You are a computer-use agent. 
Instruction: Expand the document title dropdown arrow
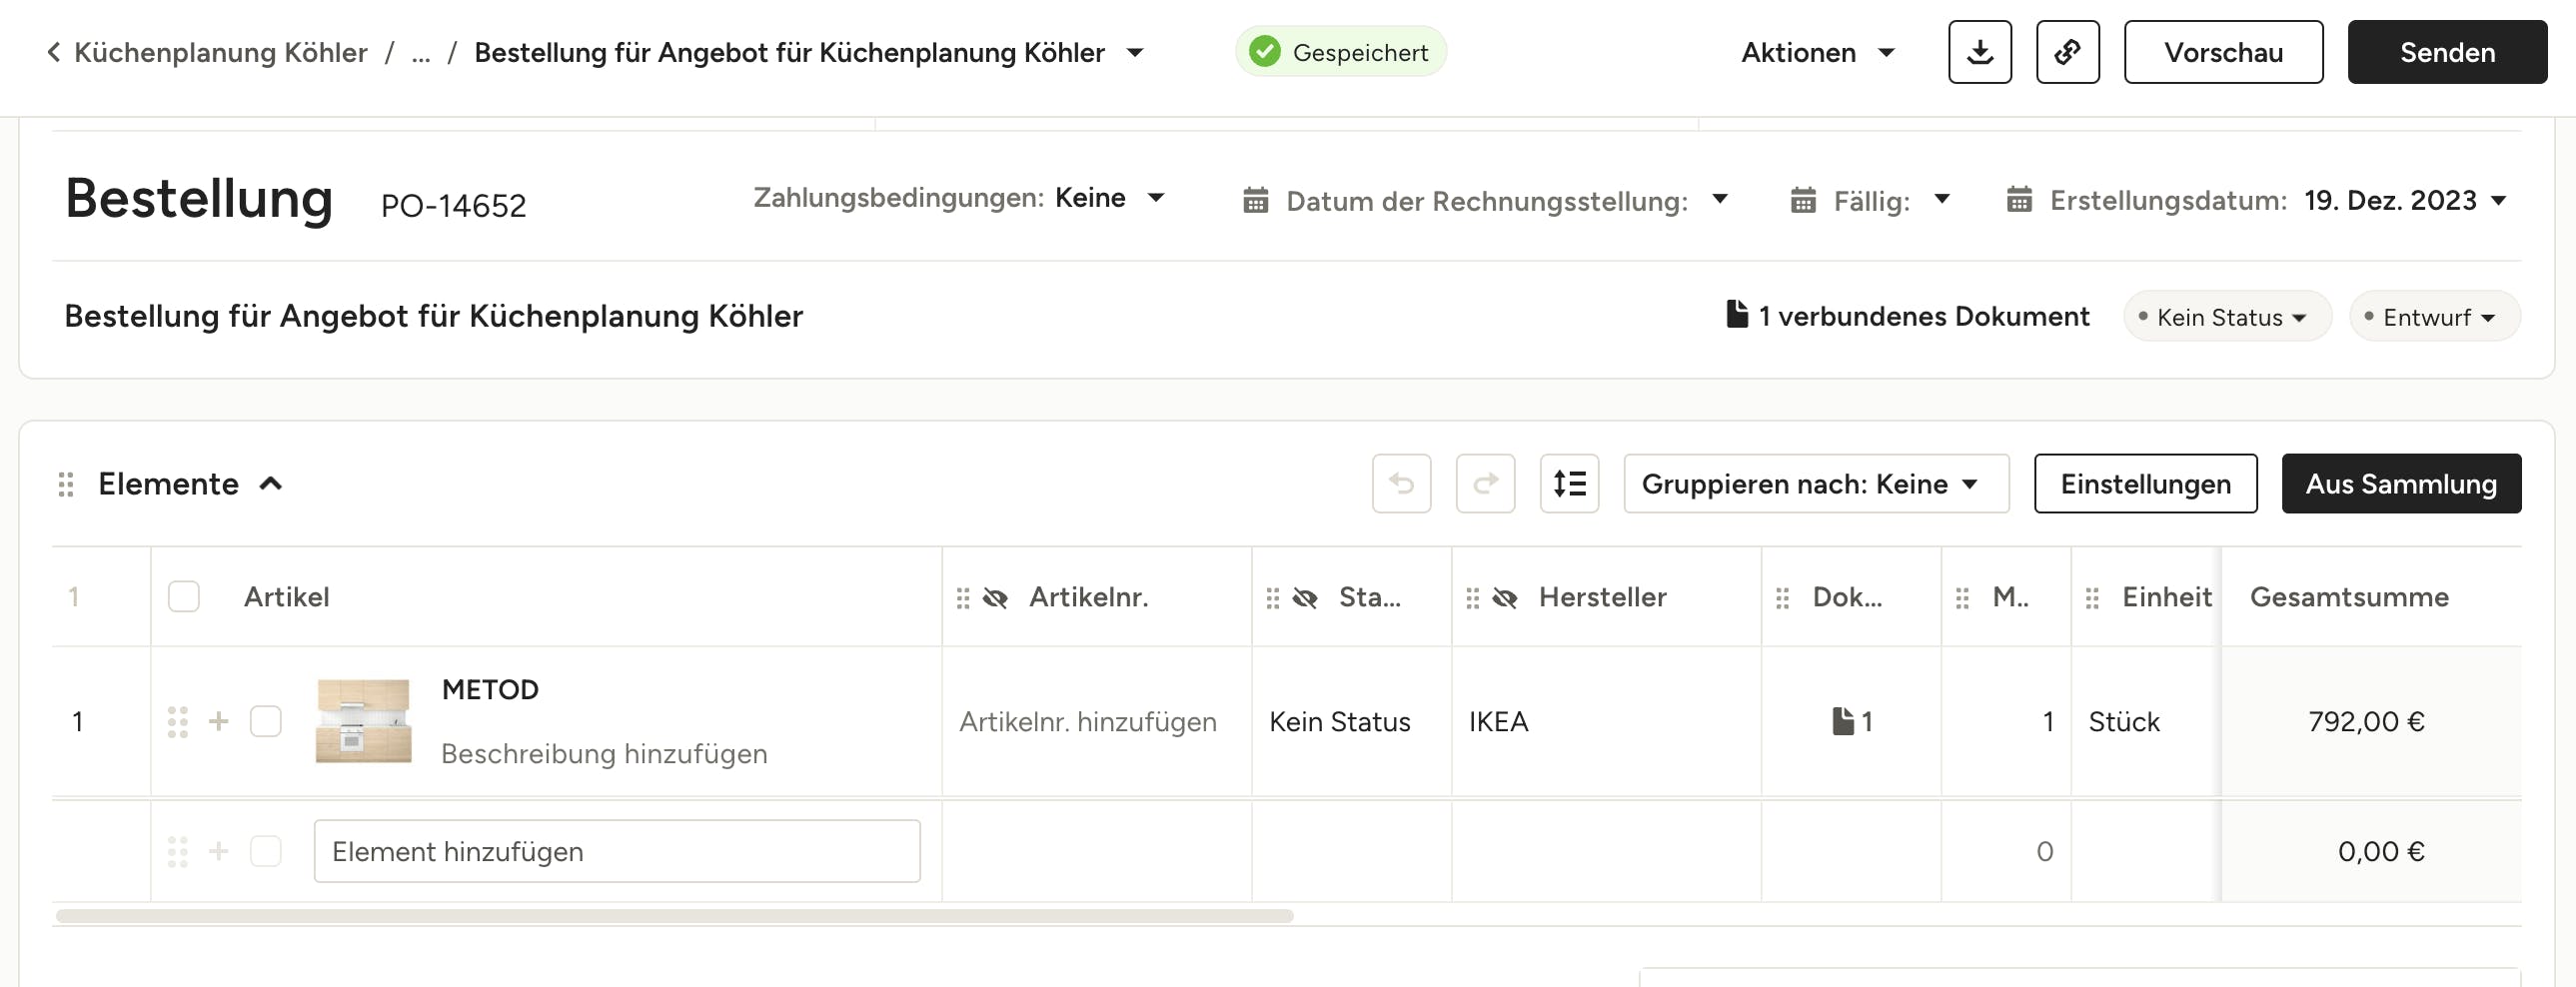coord(1135,52)
